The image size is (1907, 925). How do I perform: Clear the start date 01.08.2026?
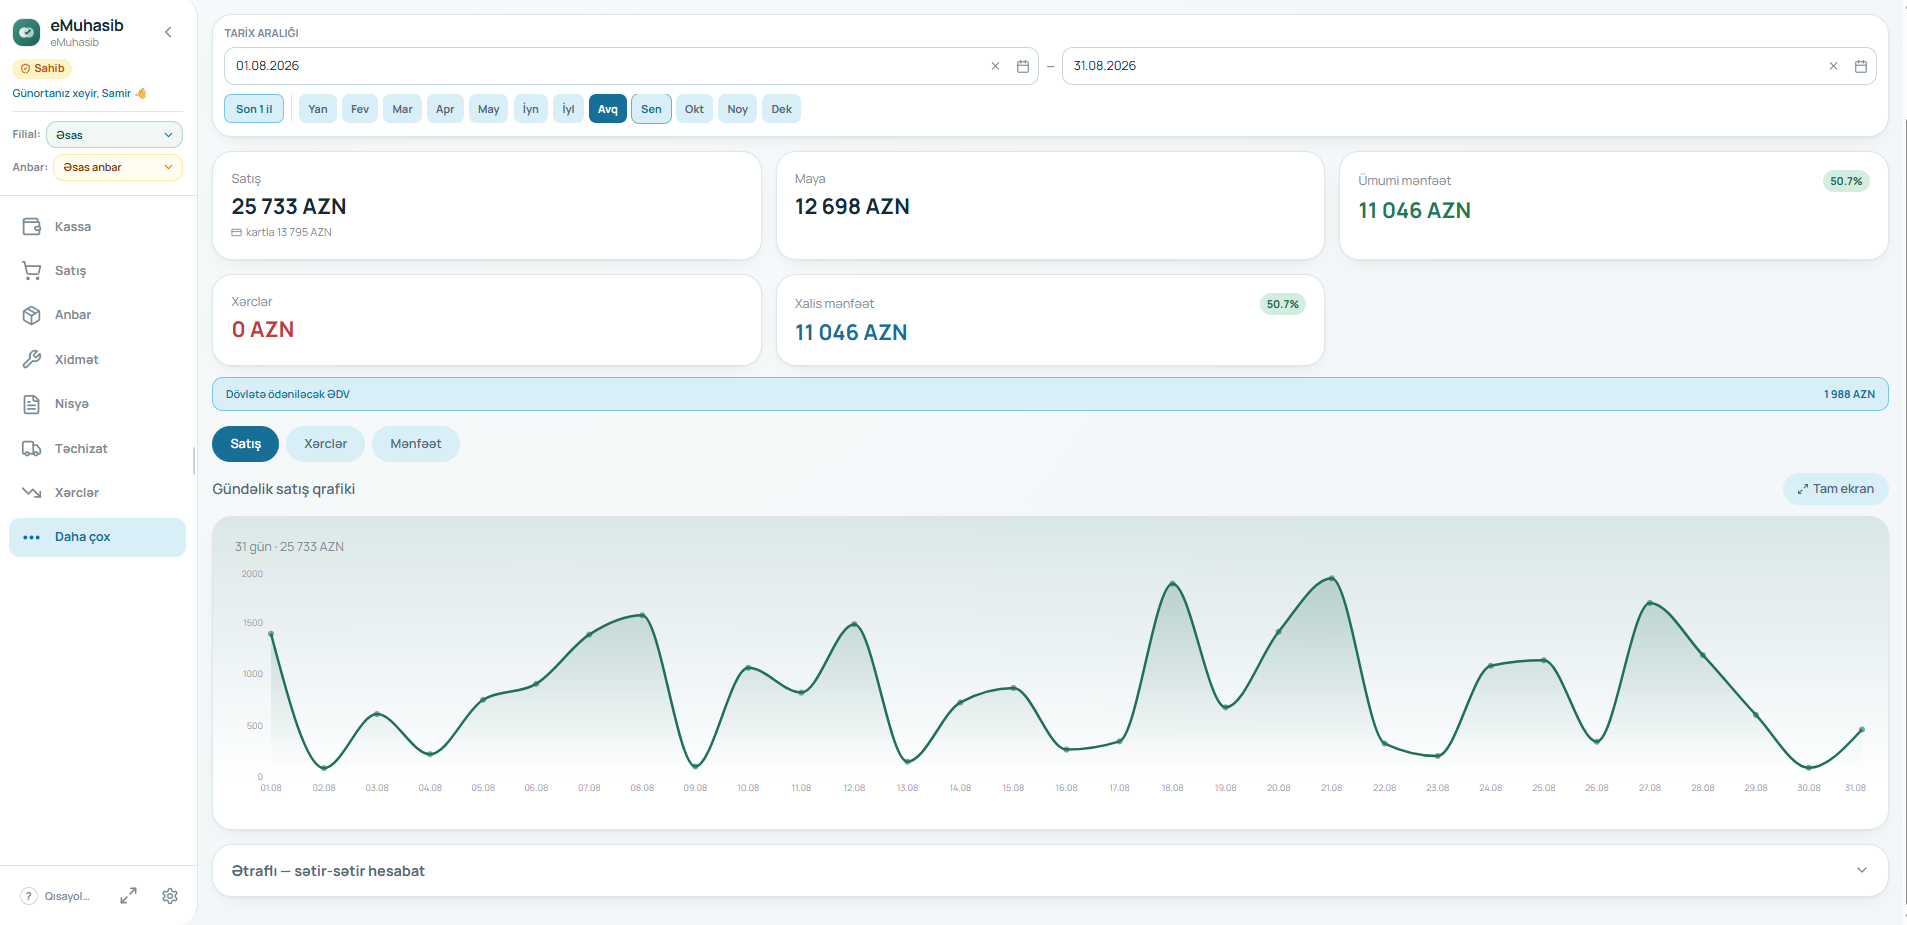click(995, 66)
